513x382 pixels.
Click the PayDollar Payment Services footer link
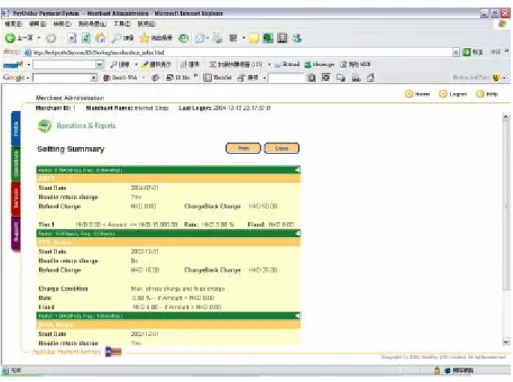pyautogui.click(x=66, y=352)
